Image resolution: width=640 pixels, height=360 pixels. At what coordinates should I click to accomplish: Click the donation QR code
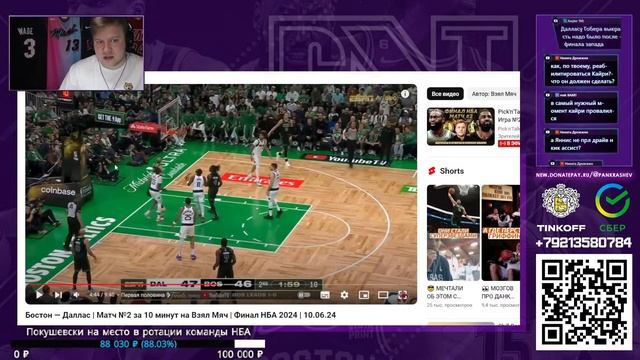tap(584, 302)
